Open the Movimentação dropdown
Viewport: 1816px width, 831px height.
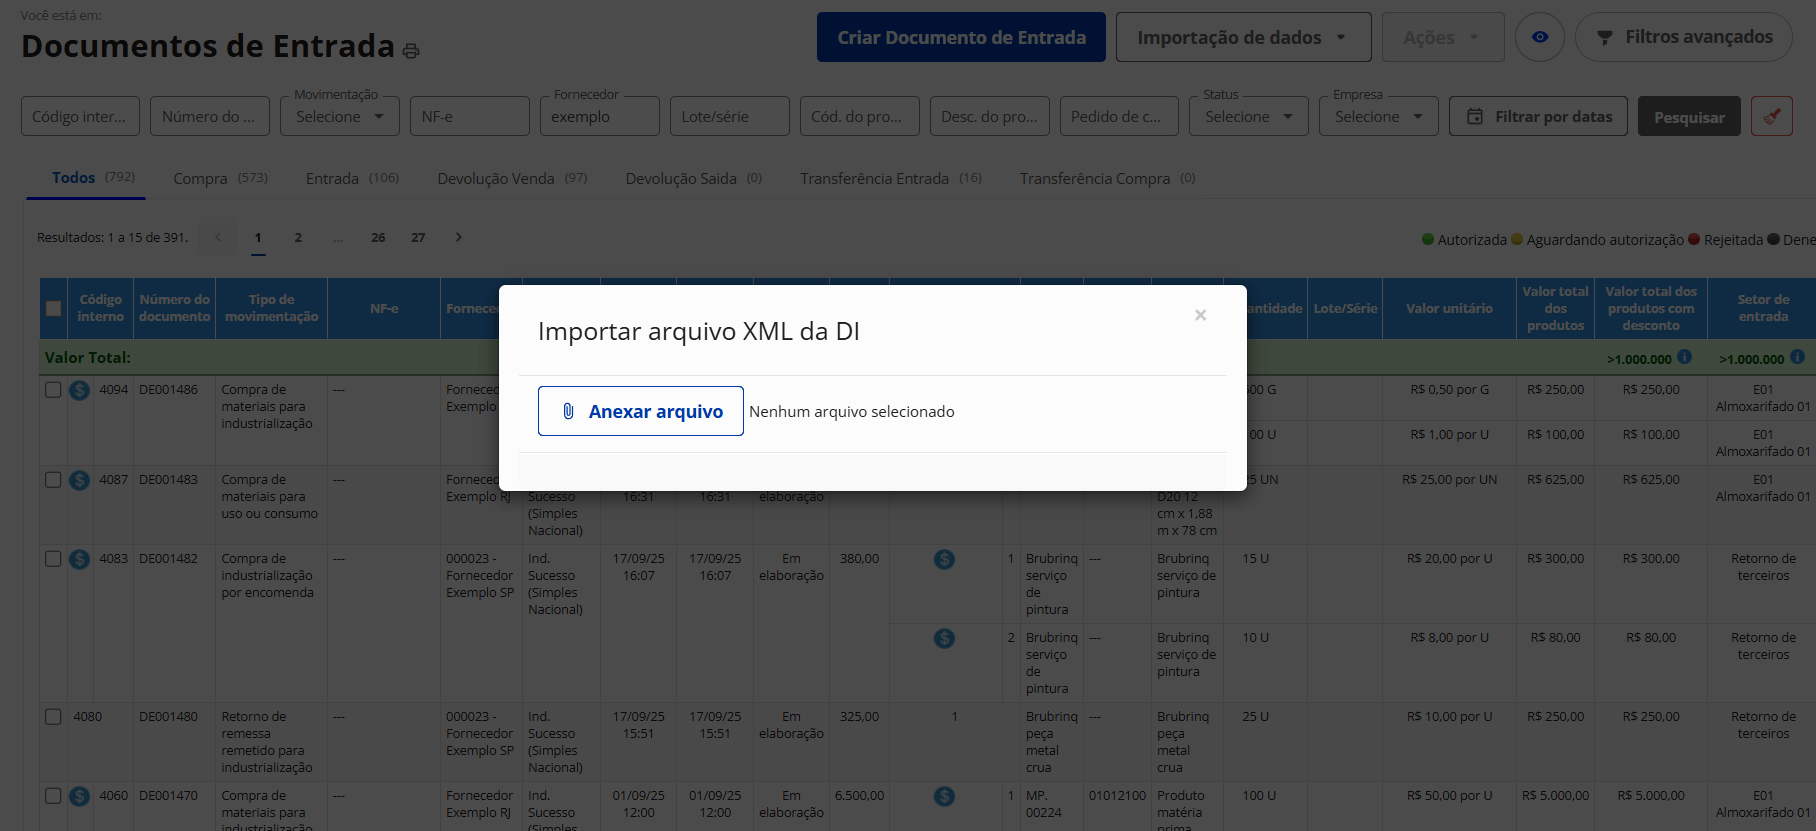click(339, 116)
